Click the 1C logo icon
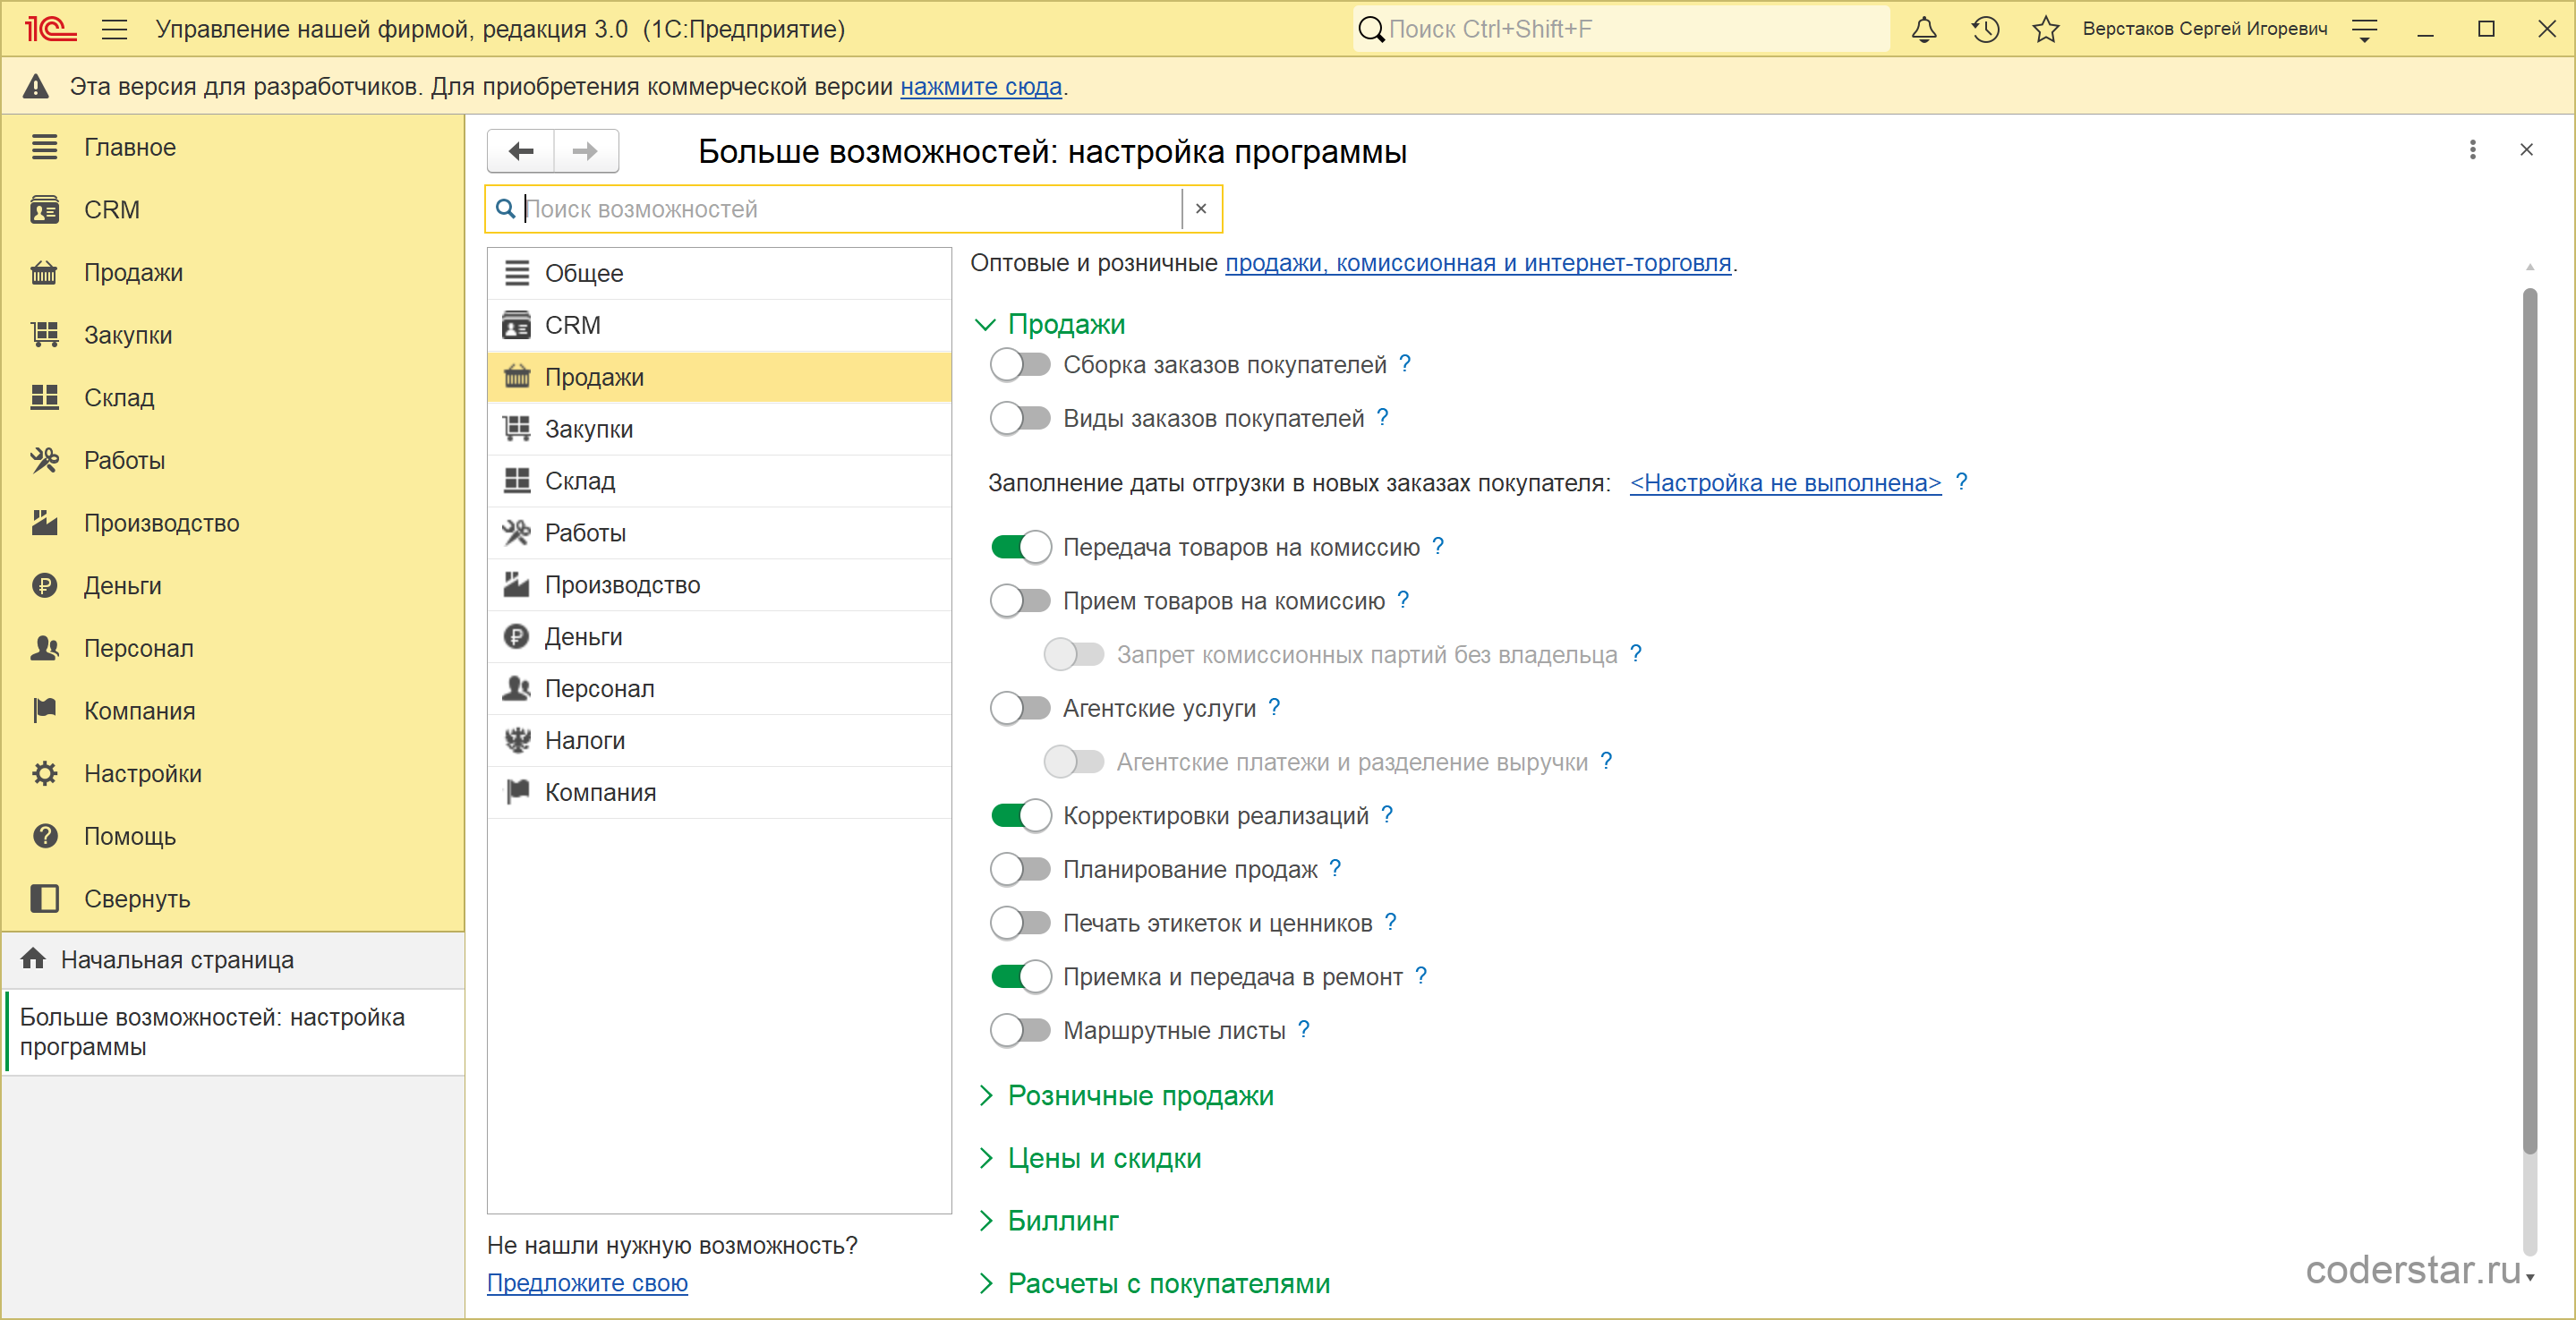This screenshot has width=2576, height=1320. pos(50,30)
